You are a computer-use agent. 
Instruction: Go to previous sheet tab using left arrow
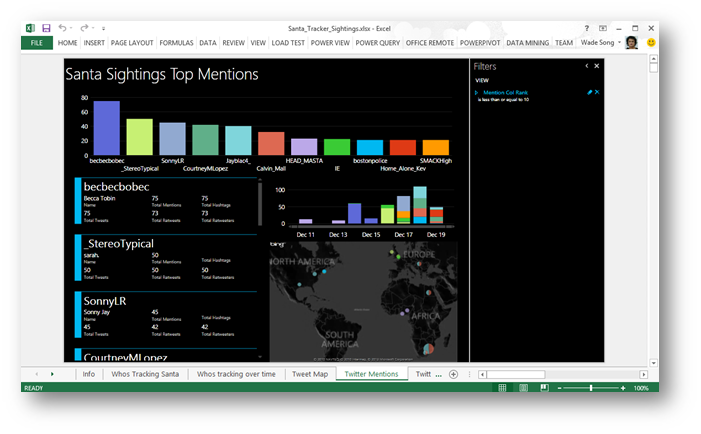point(37,374)
